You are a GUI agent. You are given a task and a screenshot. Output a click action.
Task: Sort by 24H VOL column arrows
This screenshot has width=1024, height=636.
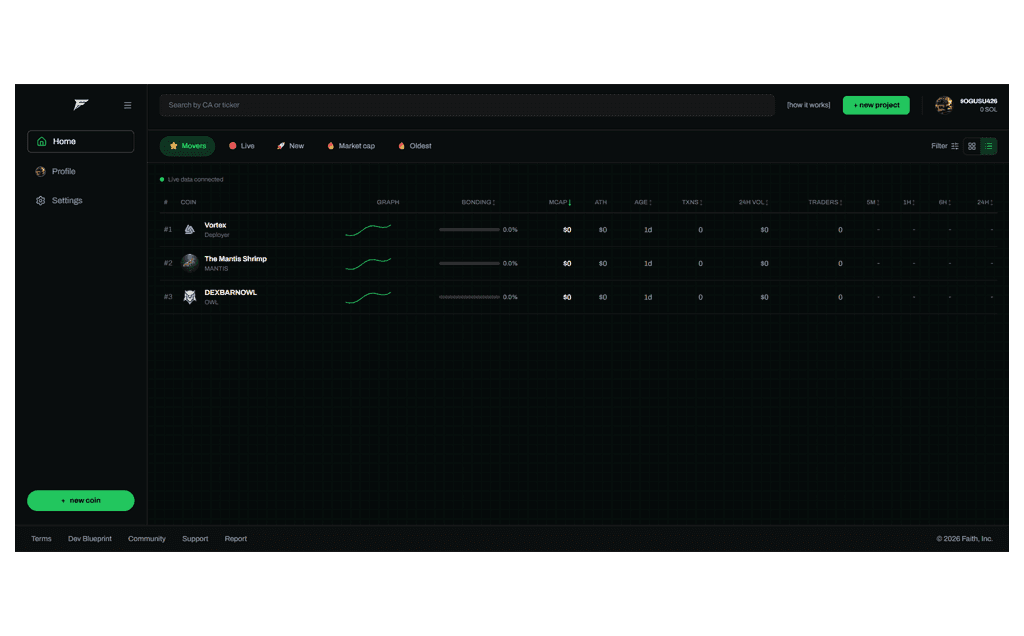tap(752, 202)
